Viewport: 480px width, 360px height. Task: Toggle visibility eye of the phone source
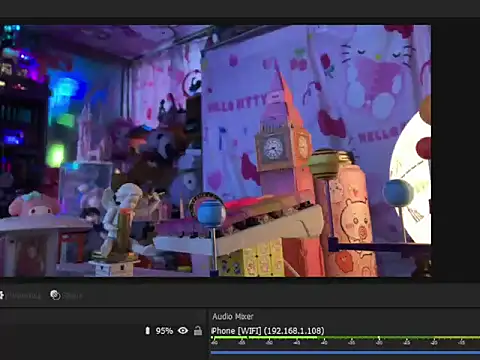click(183, 330)
